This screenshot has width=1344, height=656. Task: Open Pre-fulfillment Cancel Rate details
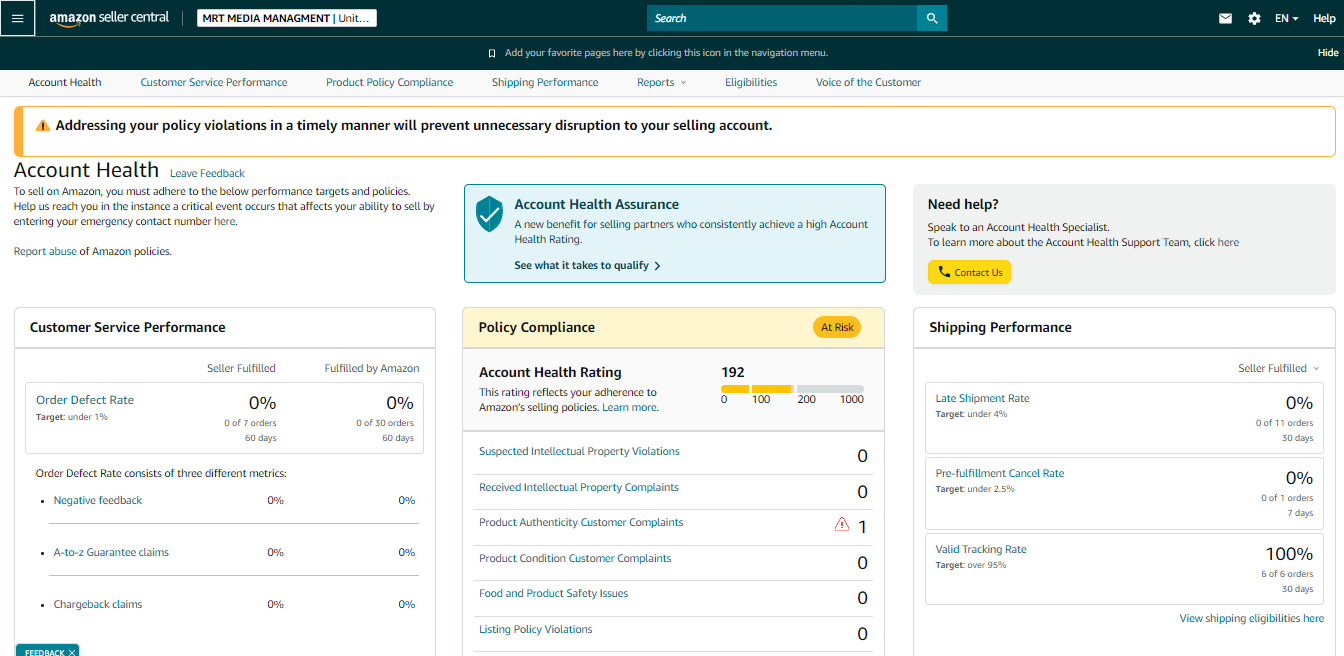[1000, 473]
